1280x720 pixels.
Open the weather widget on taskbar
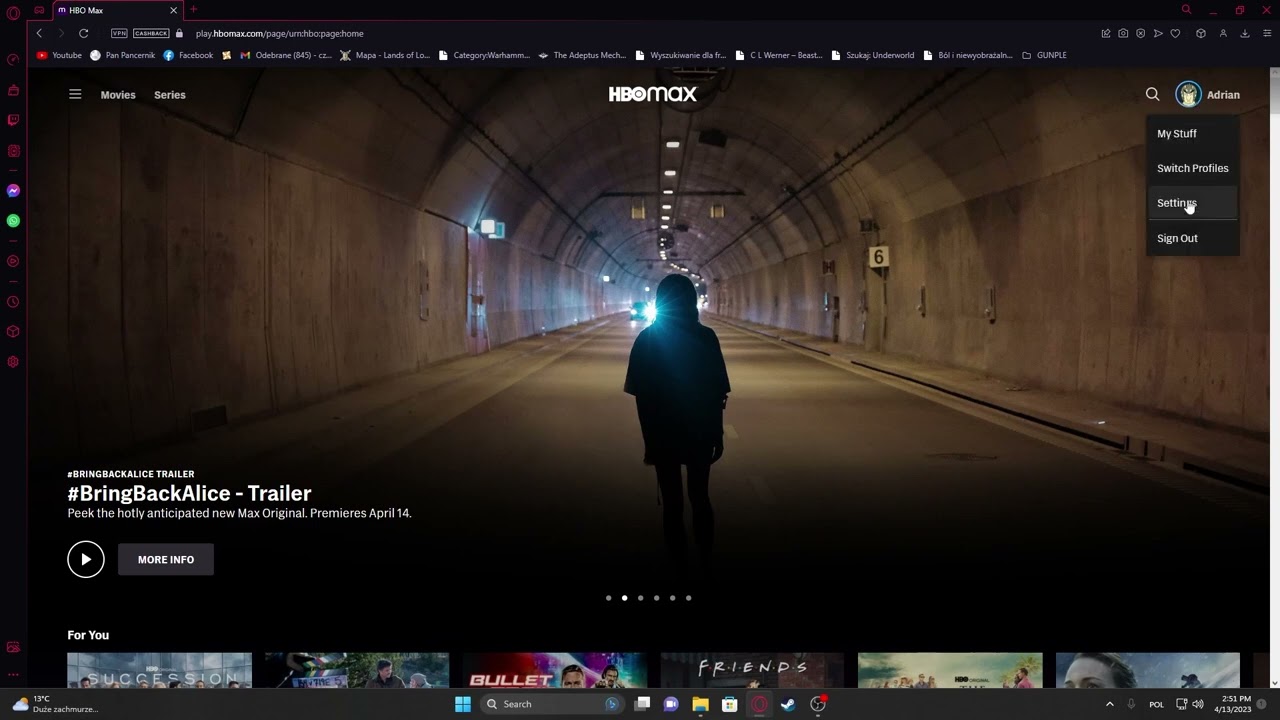tap(55, 704)
